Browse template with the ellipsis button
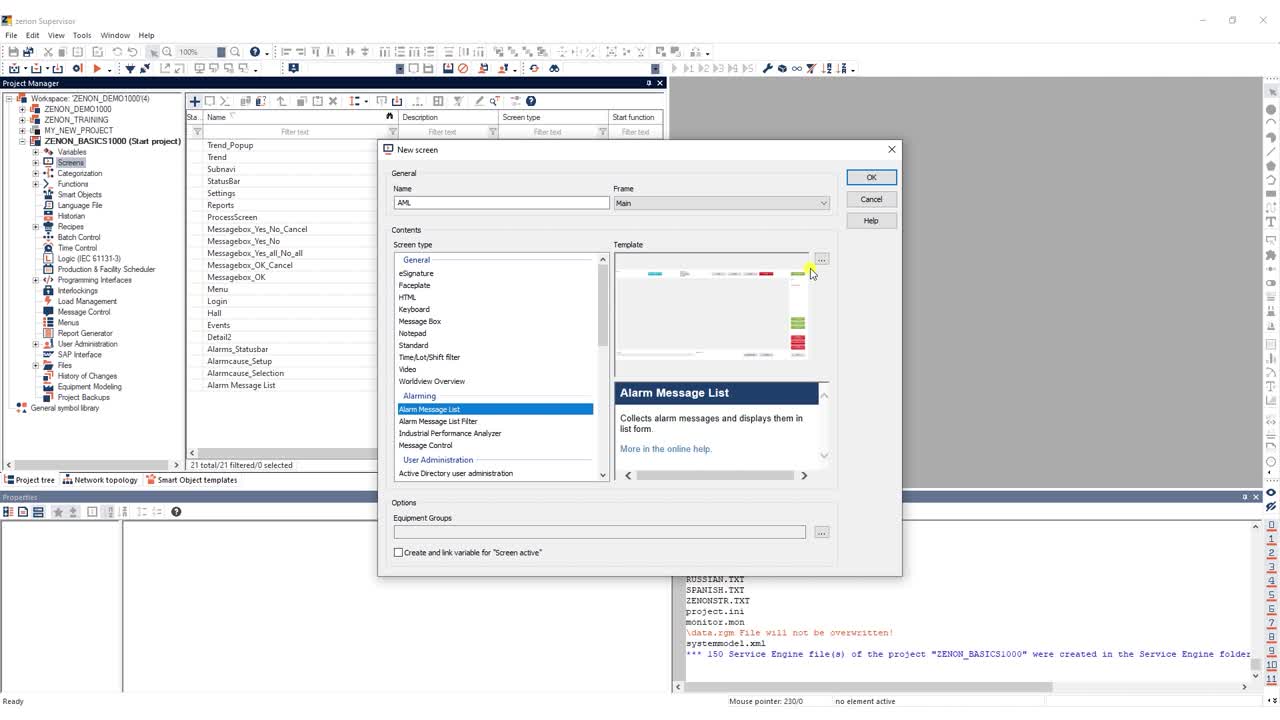This screenshot has width=1280, height=720. [821, 259]
